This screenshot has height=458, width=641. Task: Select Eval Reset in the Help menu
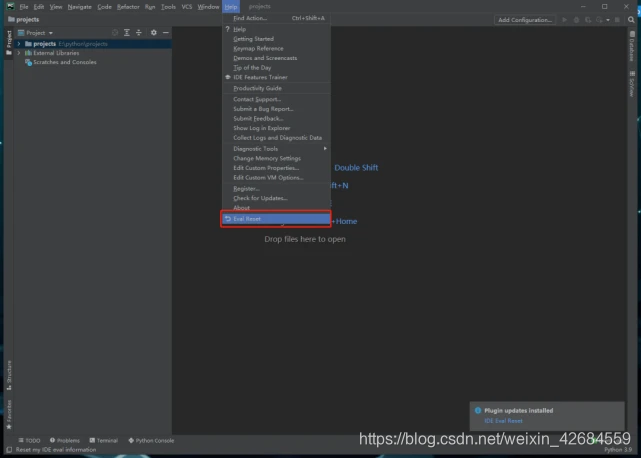pyautogui.click(x=276, y=219)
